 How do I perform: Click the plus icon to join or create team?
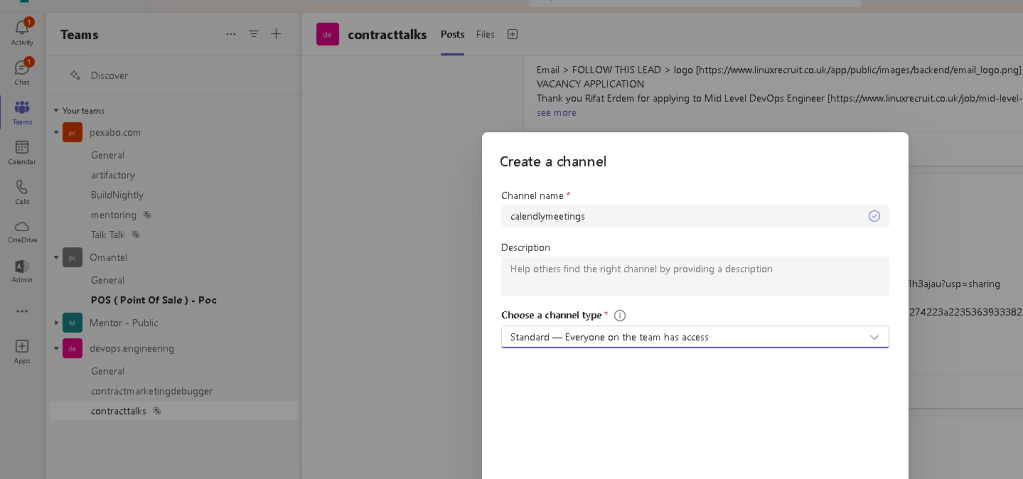tap(277, 34)
